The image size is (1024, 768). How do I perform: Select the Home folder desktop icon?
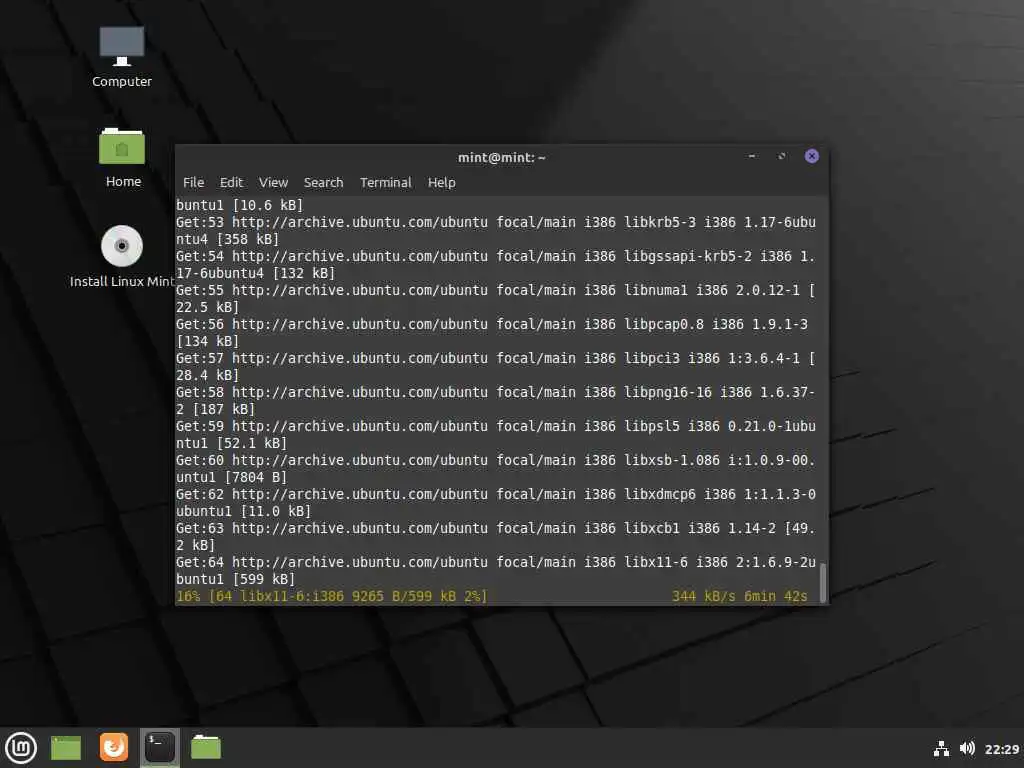click(122, 158)
